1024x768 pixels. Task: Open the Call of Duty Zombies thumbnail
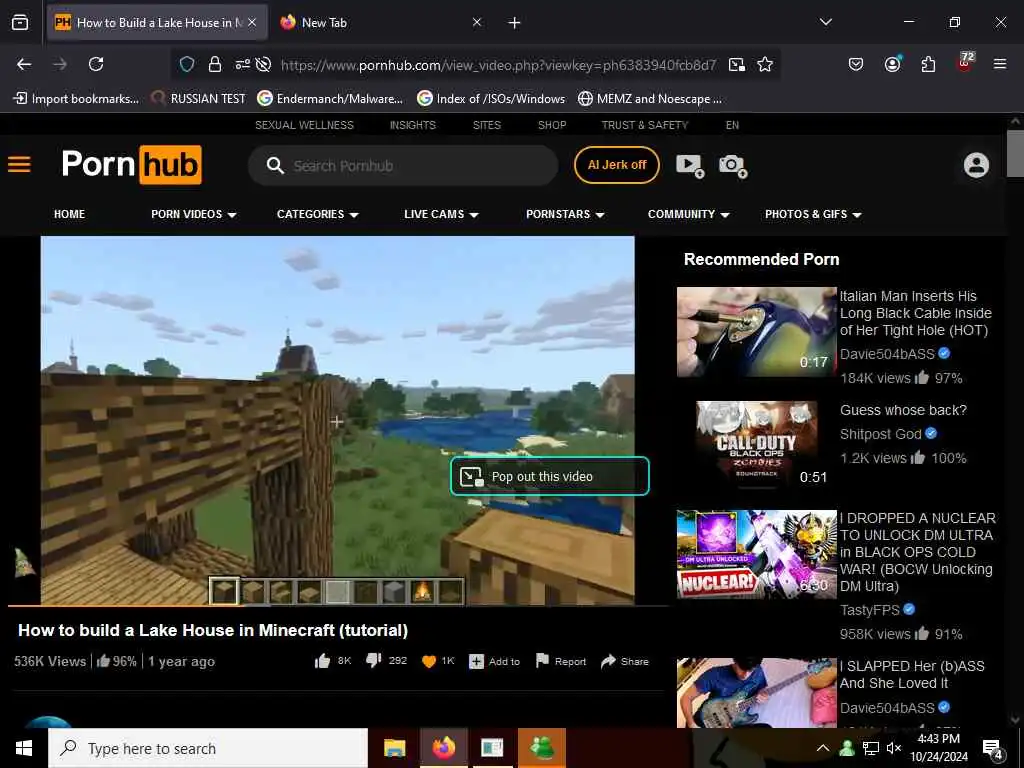click(x=756, y=444)
